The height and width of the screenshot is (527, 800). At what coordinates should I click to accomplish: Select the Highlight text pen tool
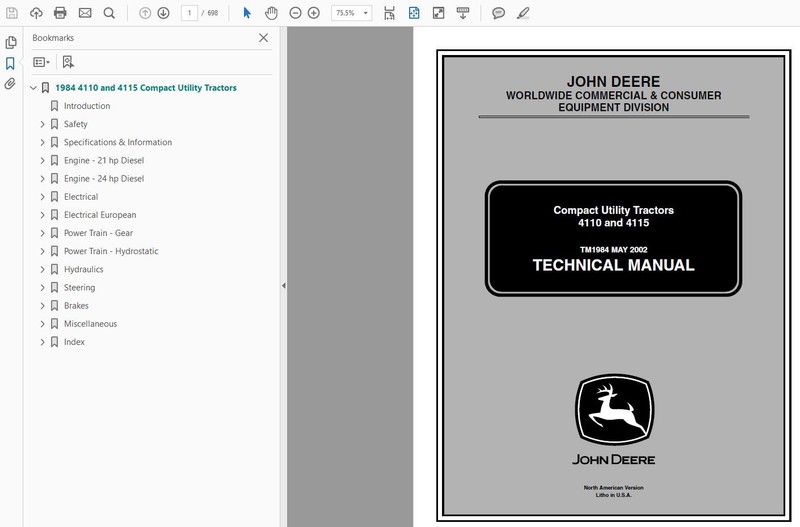tap(523, 13)
